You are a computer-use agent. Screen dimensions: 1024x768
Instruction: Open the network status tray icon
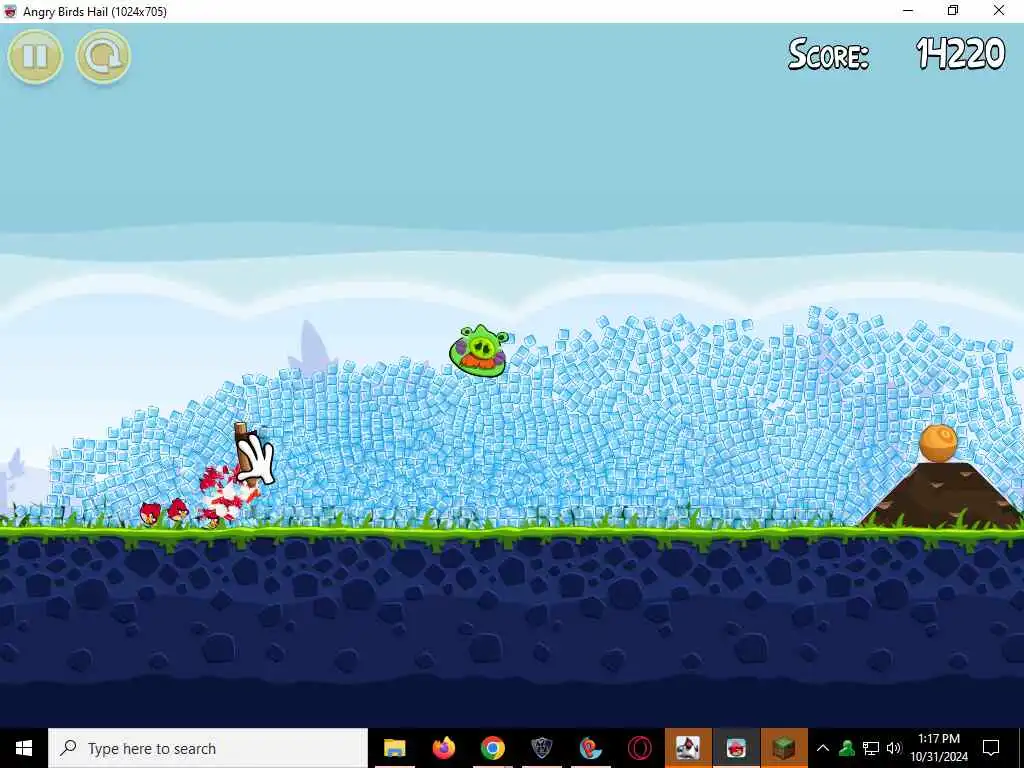tap(871, 748)
